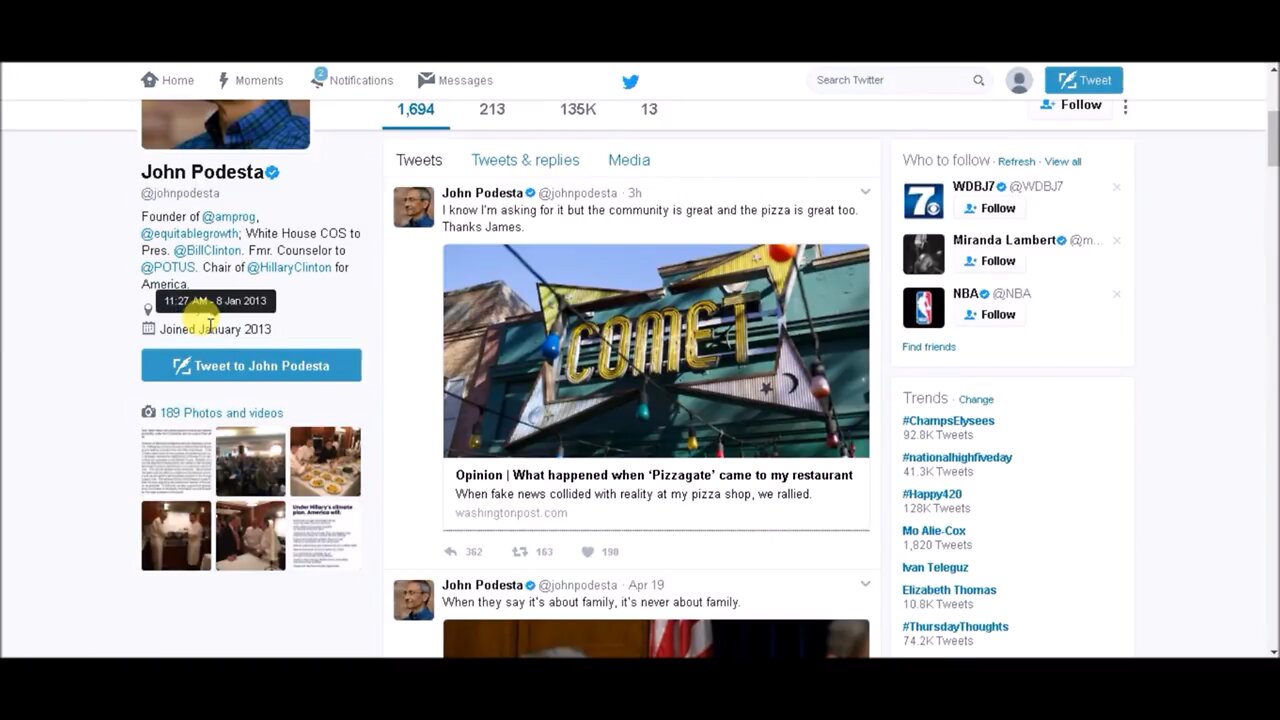Dismiss the Miranda Lambert suggestion
The height and width of the screenshot is (720, 1280).
tap(1117, 241)
